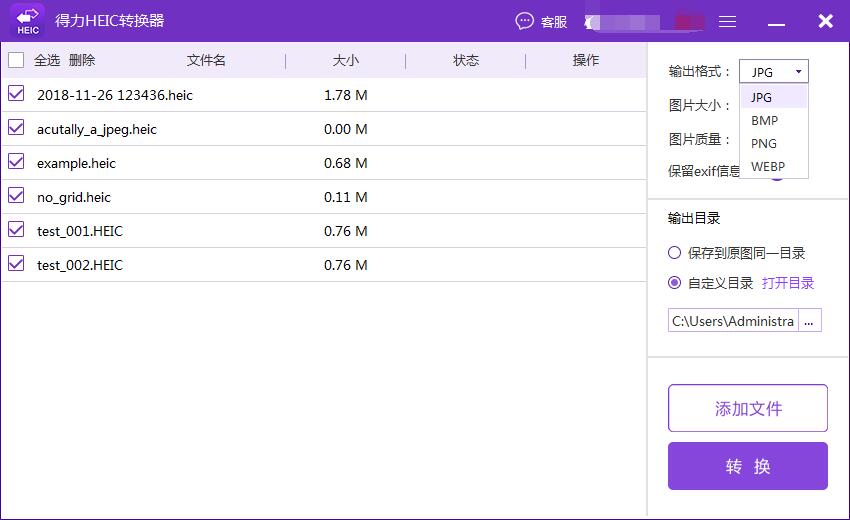Choose BMP from format list
The image size is (850, 520).
(x=764, y=120)
